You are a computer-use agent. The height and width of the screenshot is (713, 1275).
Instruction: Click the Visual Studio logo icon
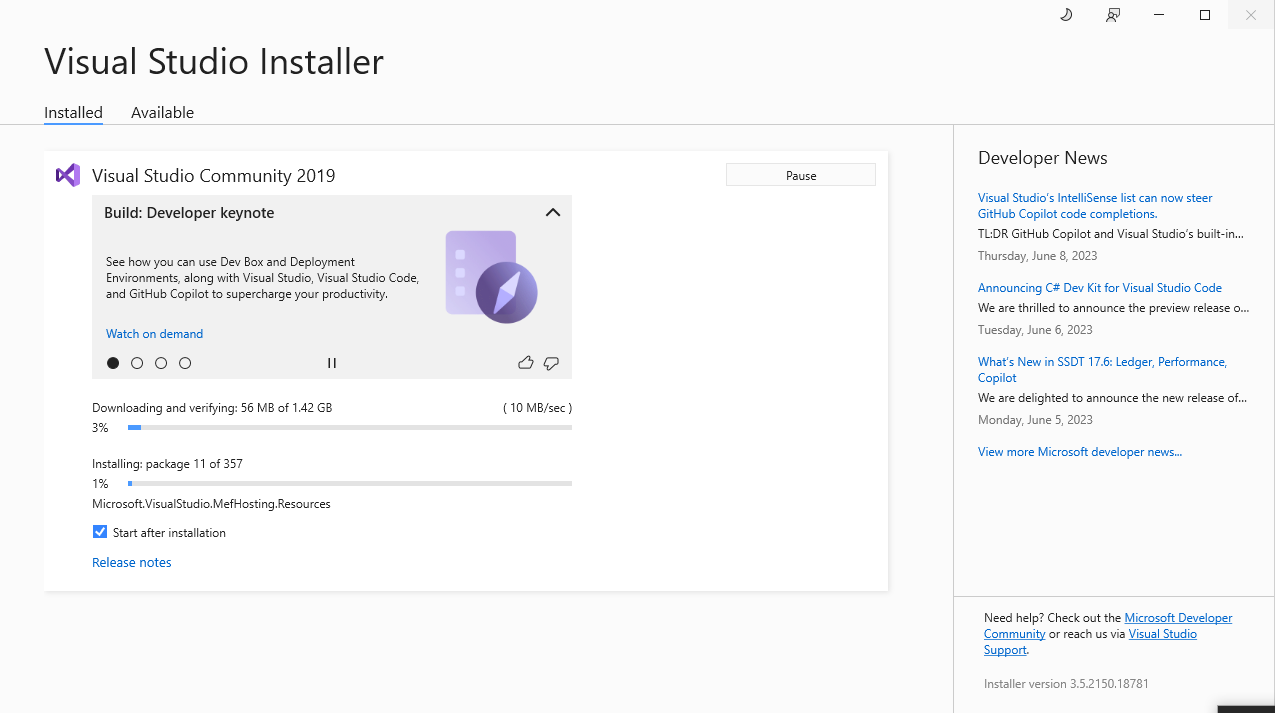67,175
